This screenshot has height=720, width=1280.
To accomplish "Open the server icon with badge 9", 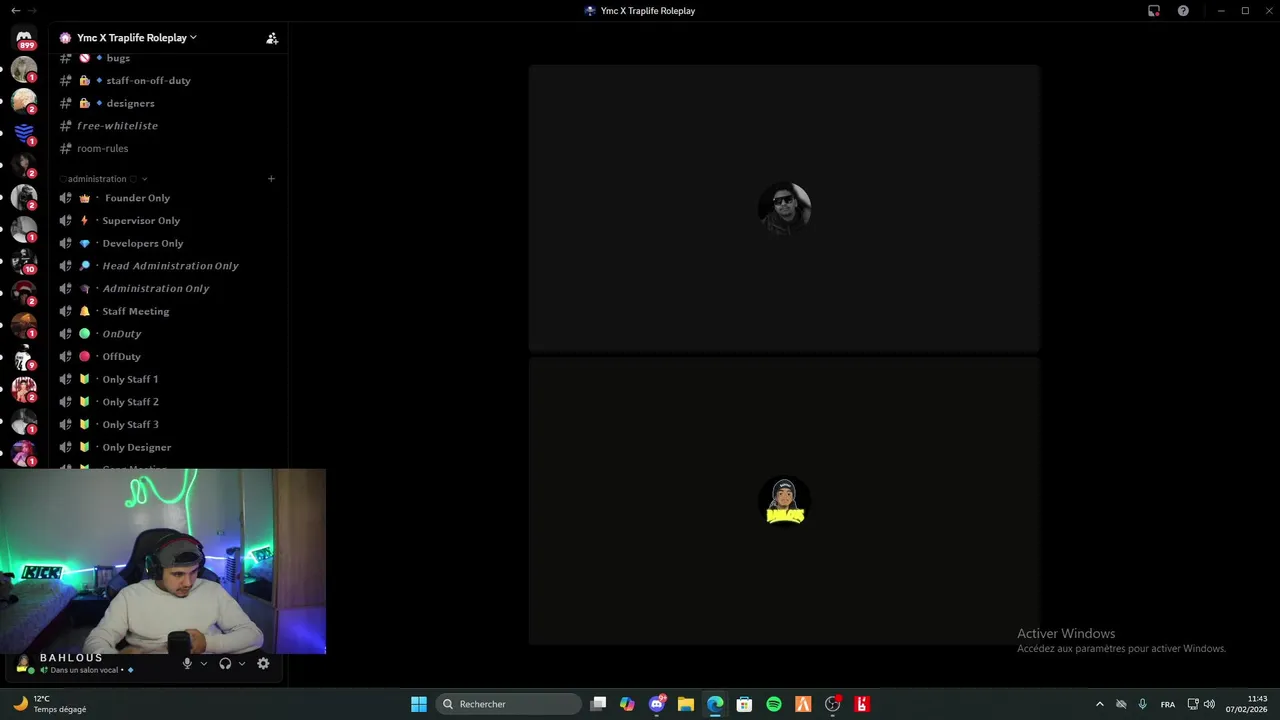I will 24,357.
